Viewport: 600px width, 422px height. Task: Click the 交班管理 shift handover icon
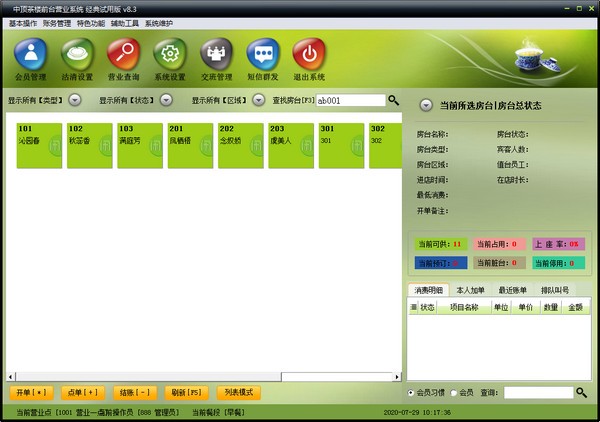click(216, 58)
